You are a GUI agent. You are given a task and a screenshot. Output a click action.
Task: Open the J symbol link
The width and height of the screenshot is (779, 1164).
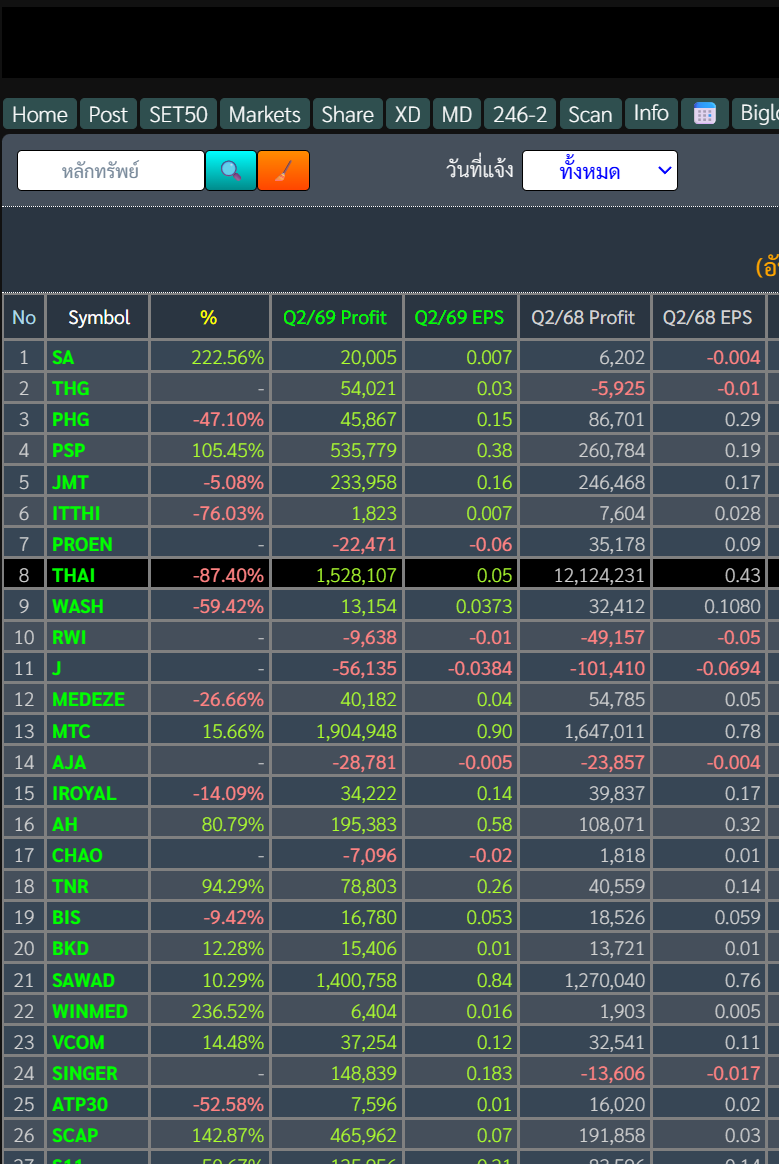pyautogui.click(x=56, y=669)
